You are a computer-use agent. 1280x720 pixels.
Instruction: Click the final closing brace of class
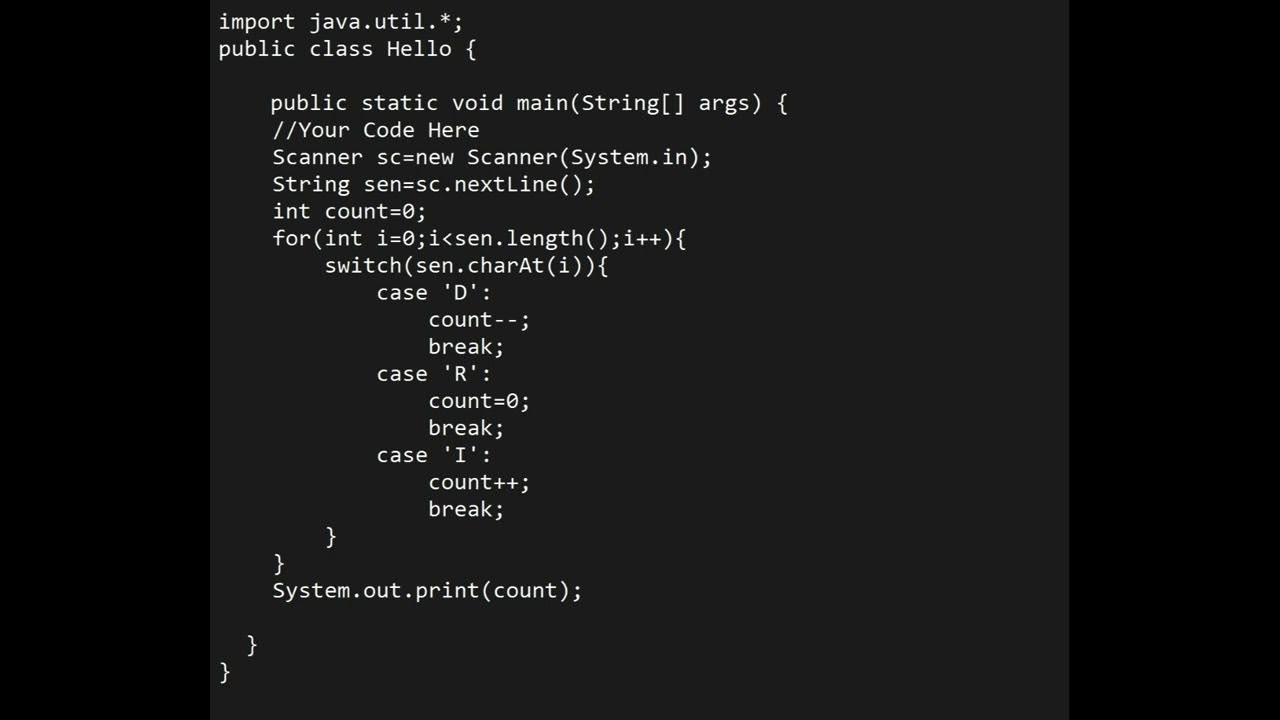225,672
